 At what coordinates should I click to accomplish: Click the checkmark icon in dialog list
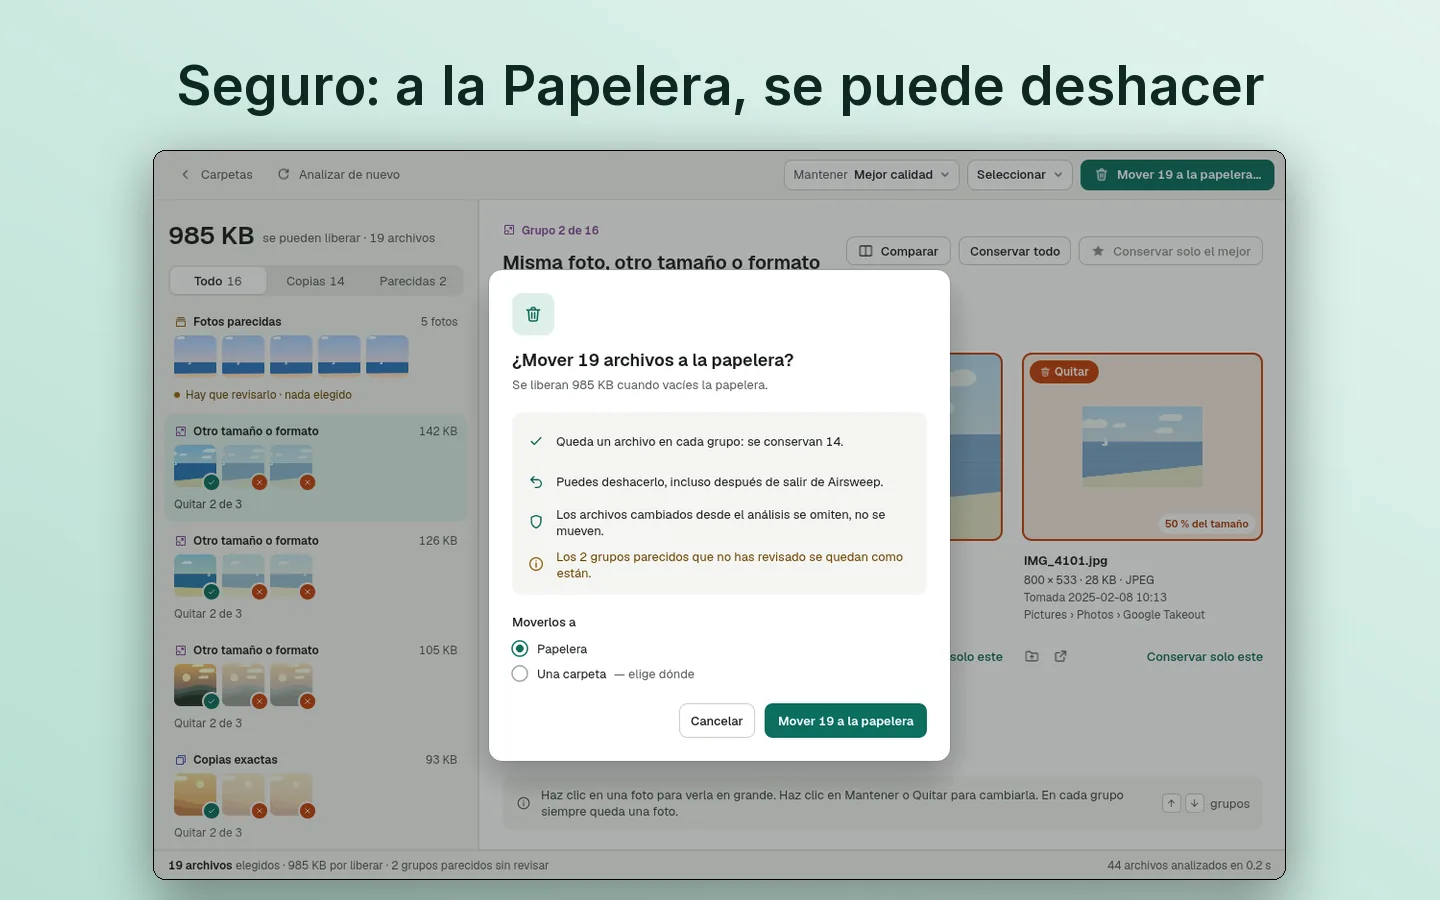click(x=536, y=441)
